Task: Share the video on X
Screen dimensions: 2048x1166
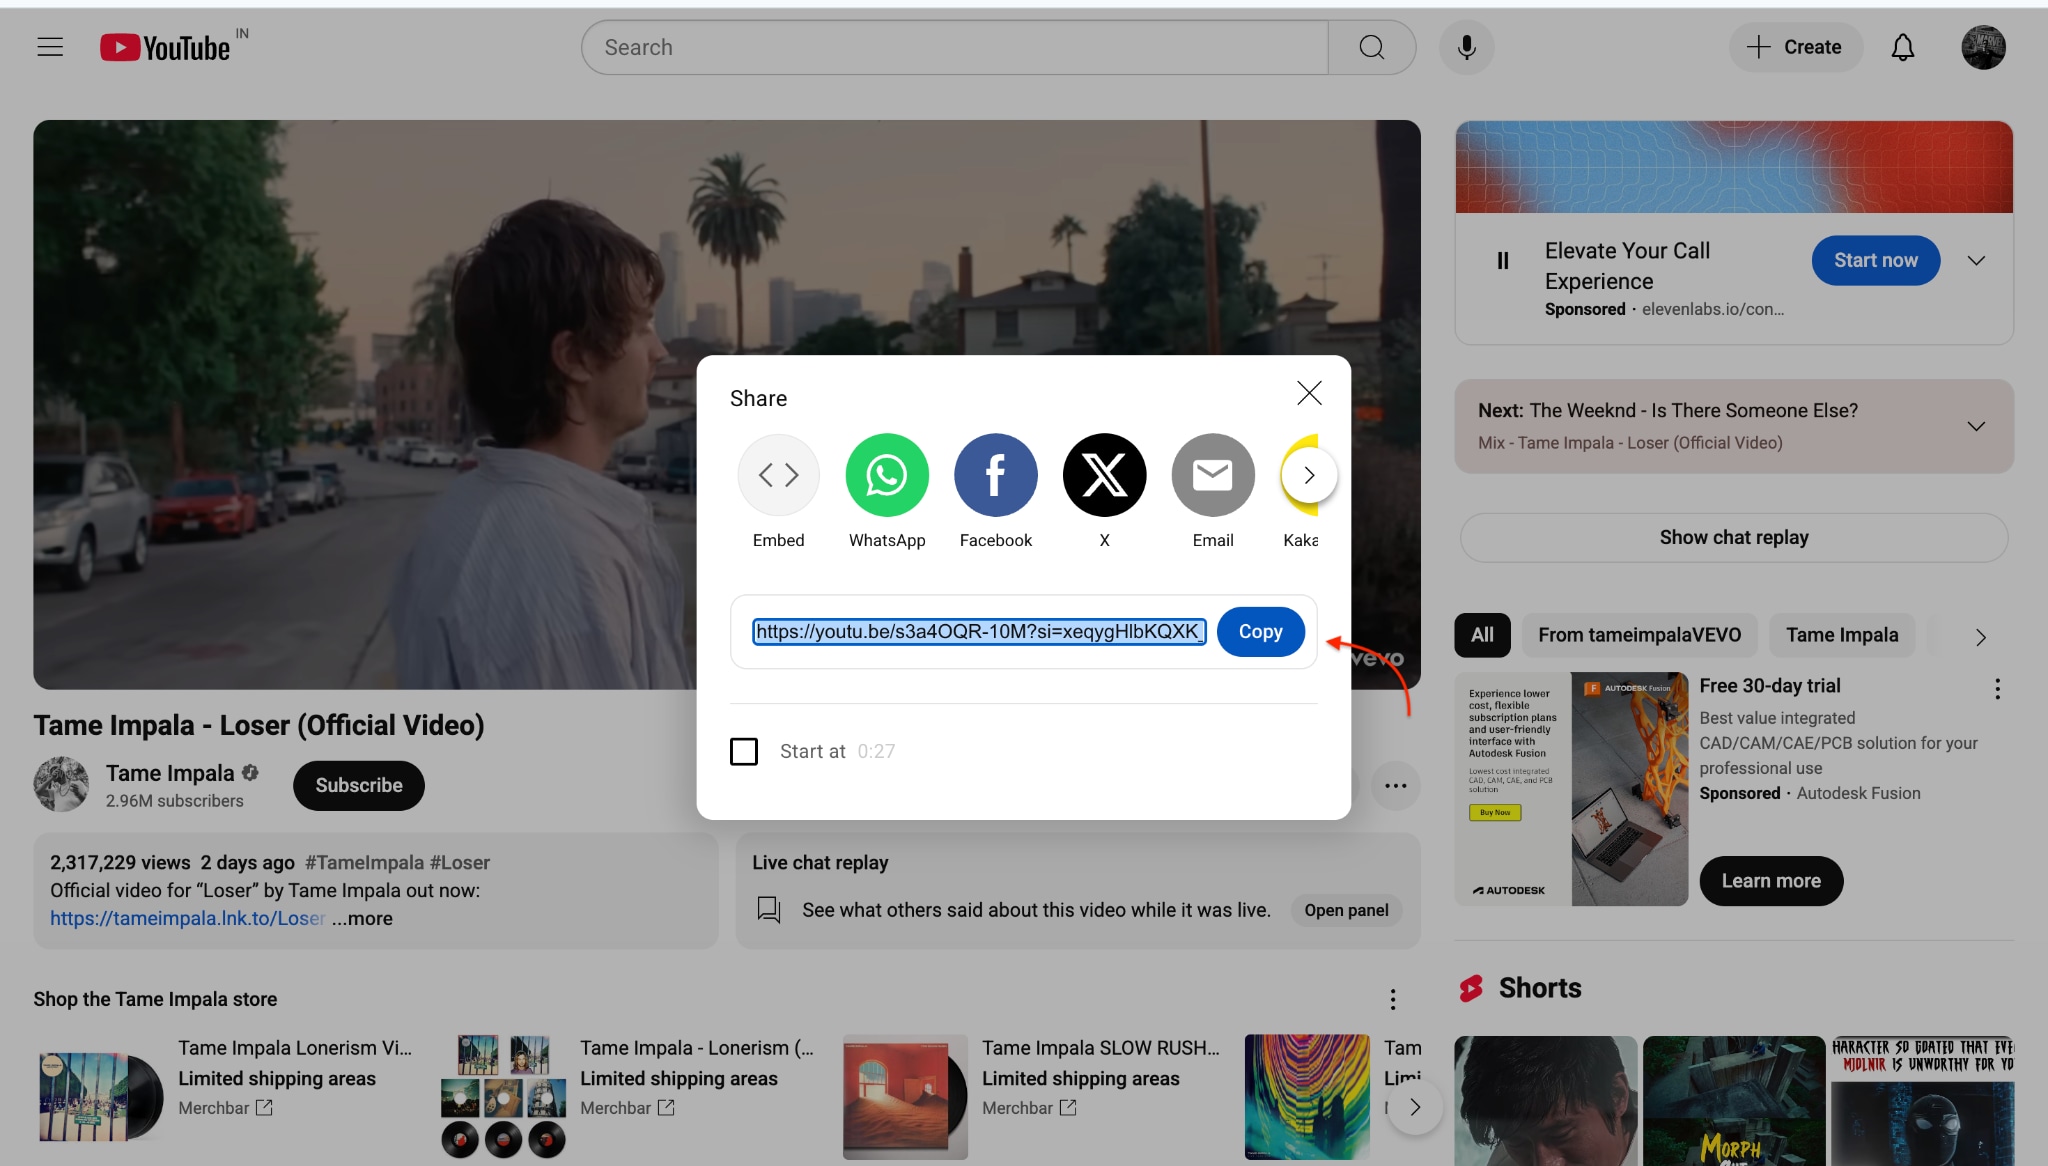Action: [x=1104, y=475]
